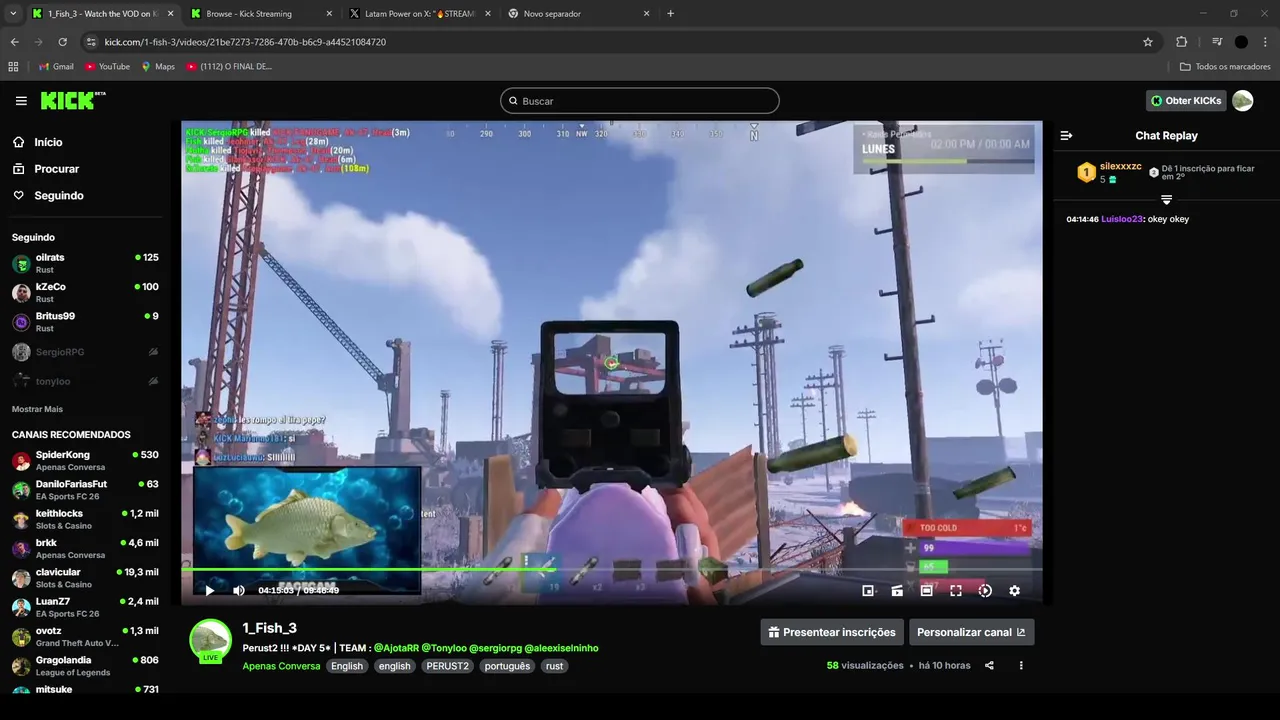This screenshot has height=720, width=1280.
Task: Open recommended channel brkk
Action: coord(85,549)
